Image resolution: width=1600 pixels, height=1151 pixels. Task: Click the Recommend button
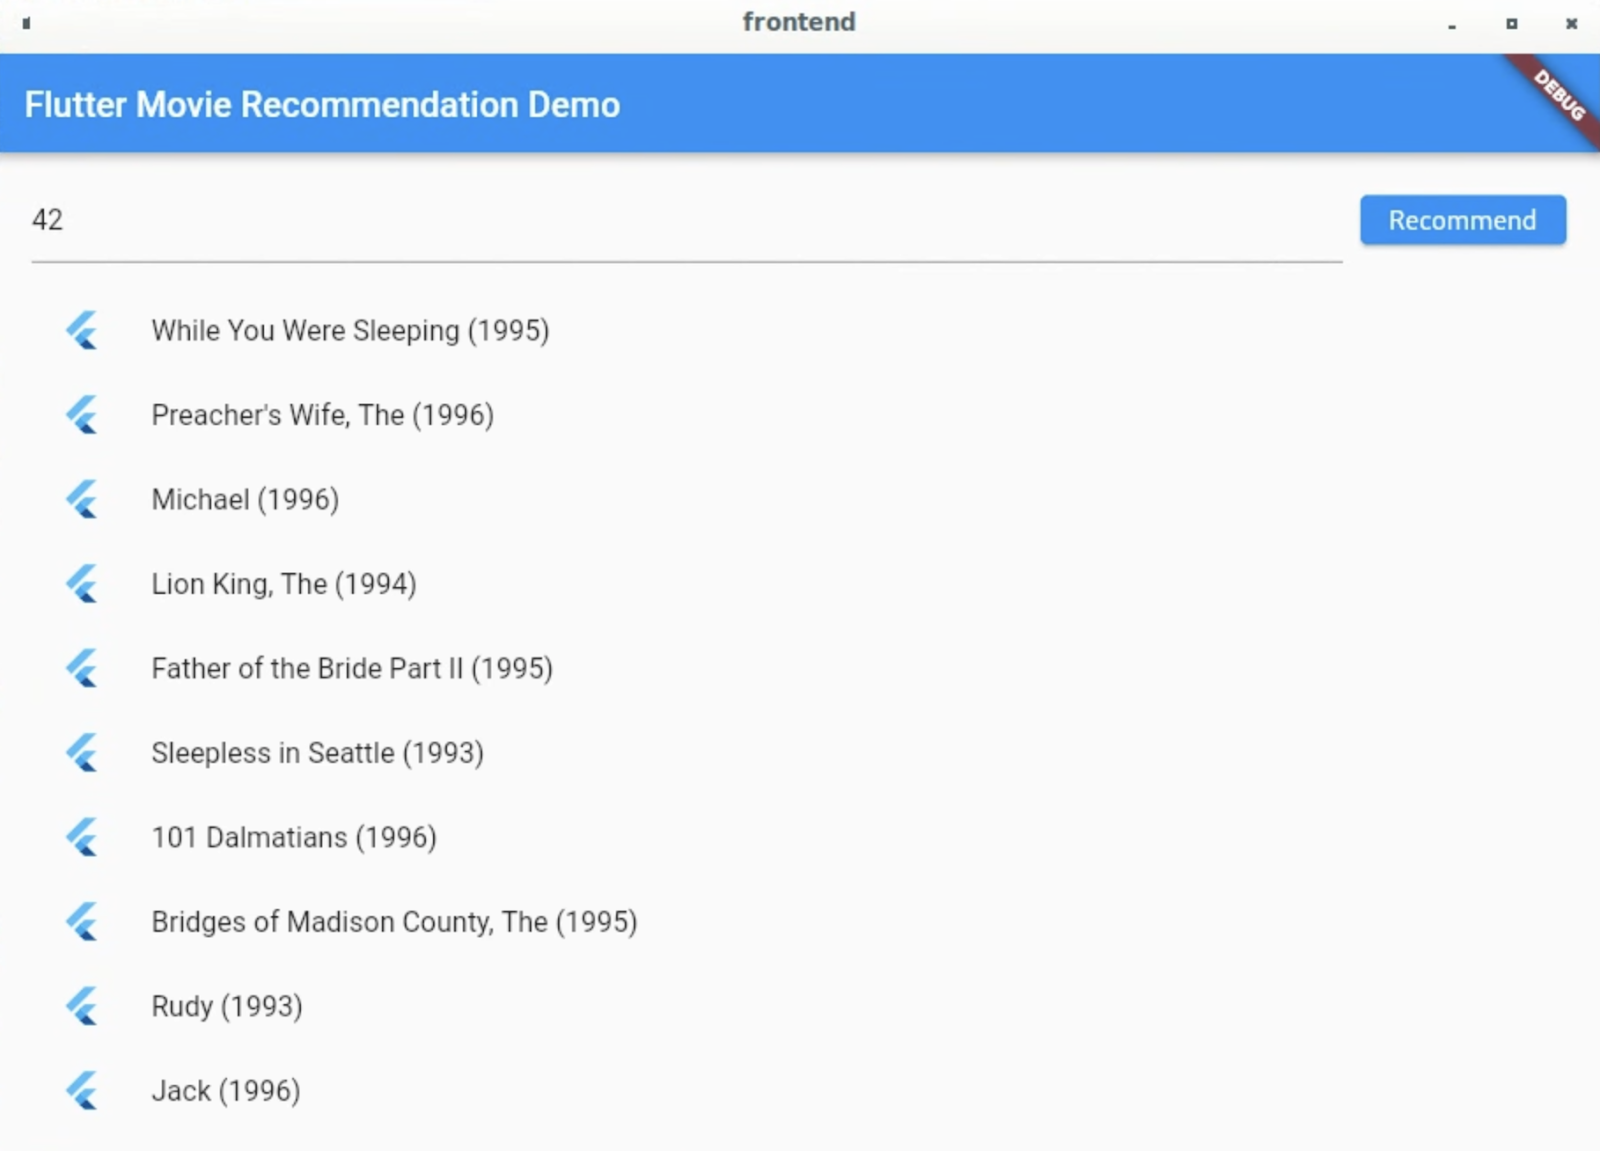(1462, 220)
